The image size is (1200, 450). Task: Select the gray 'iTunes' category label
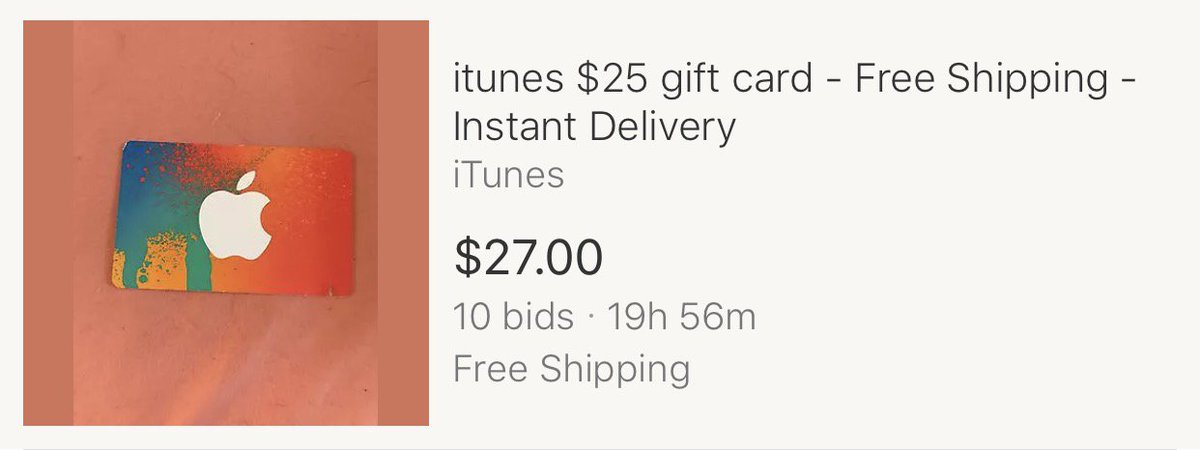508,175
